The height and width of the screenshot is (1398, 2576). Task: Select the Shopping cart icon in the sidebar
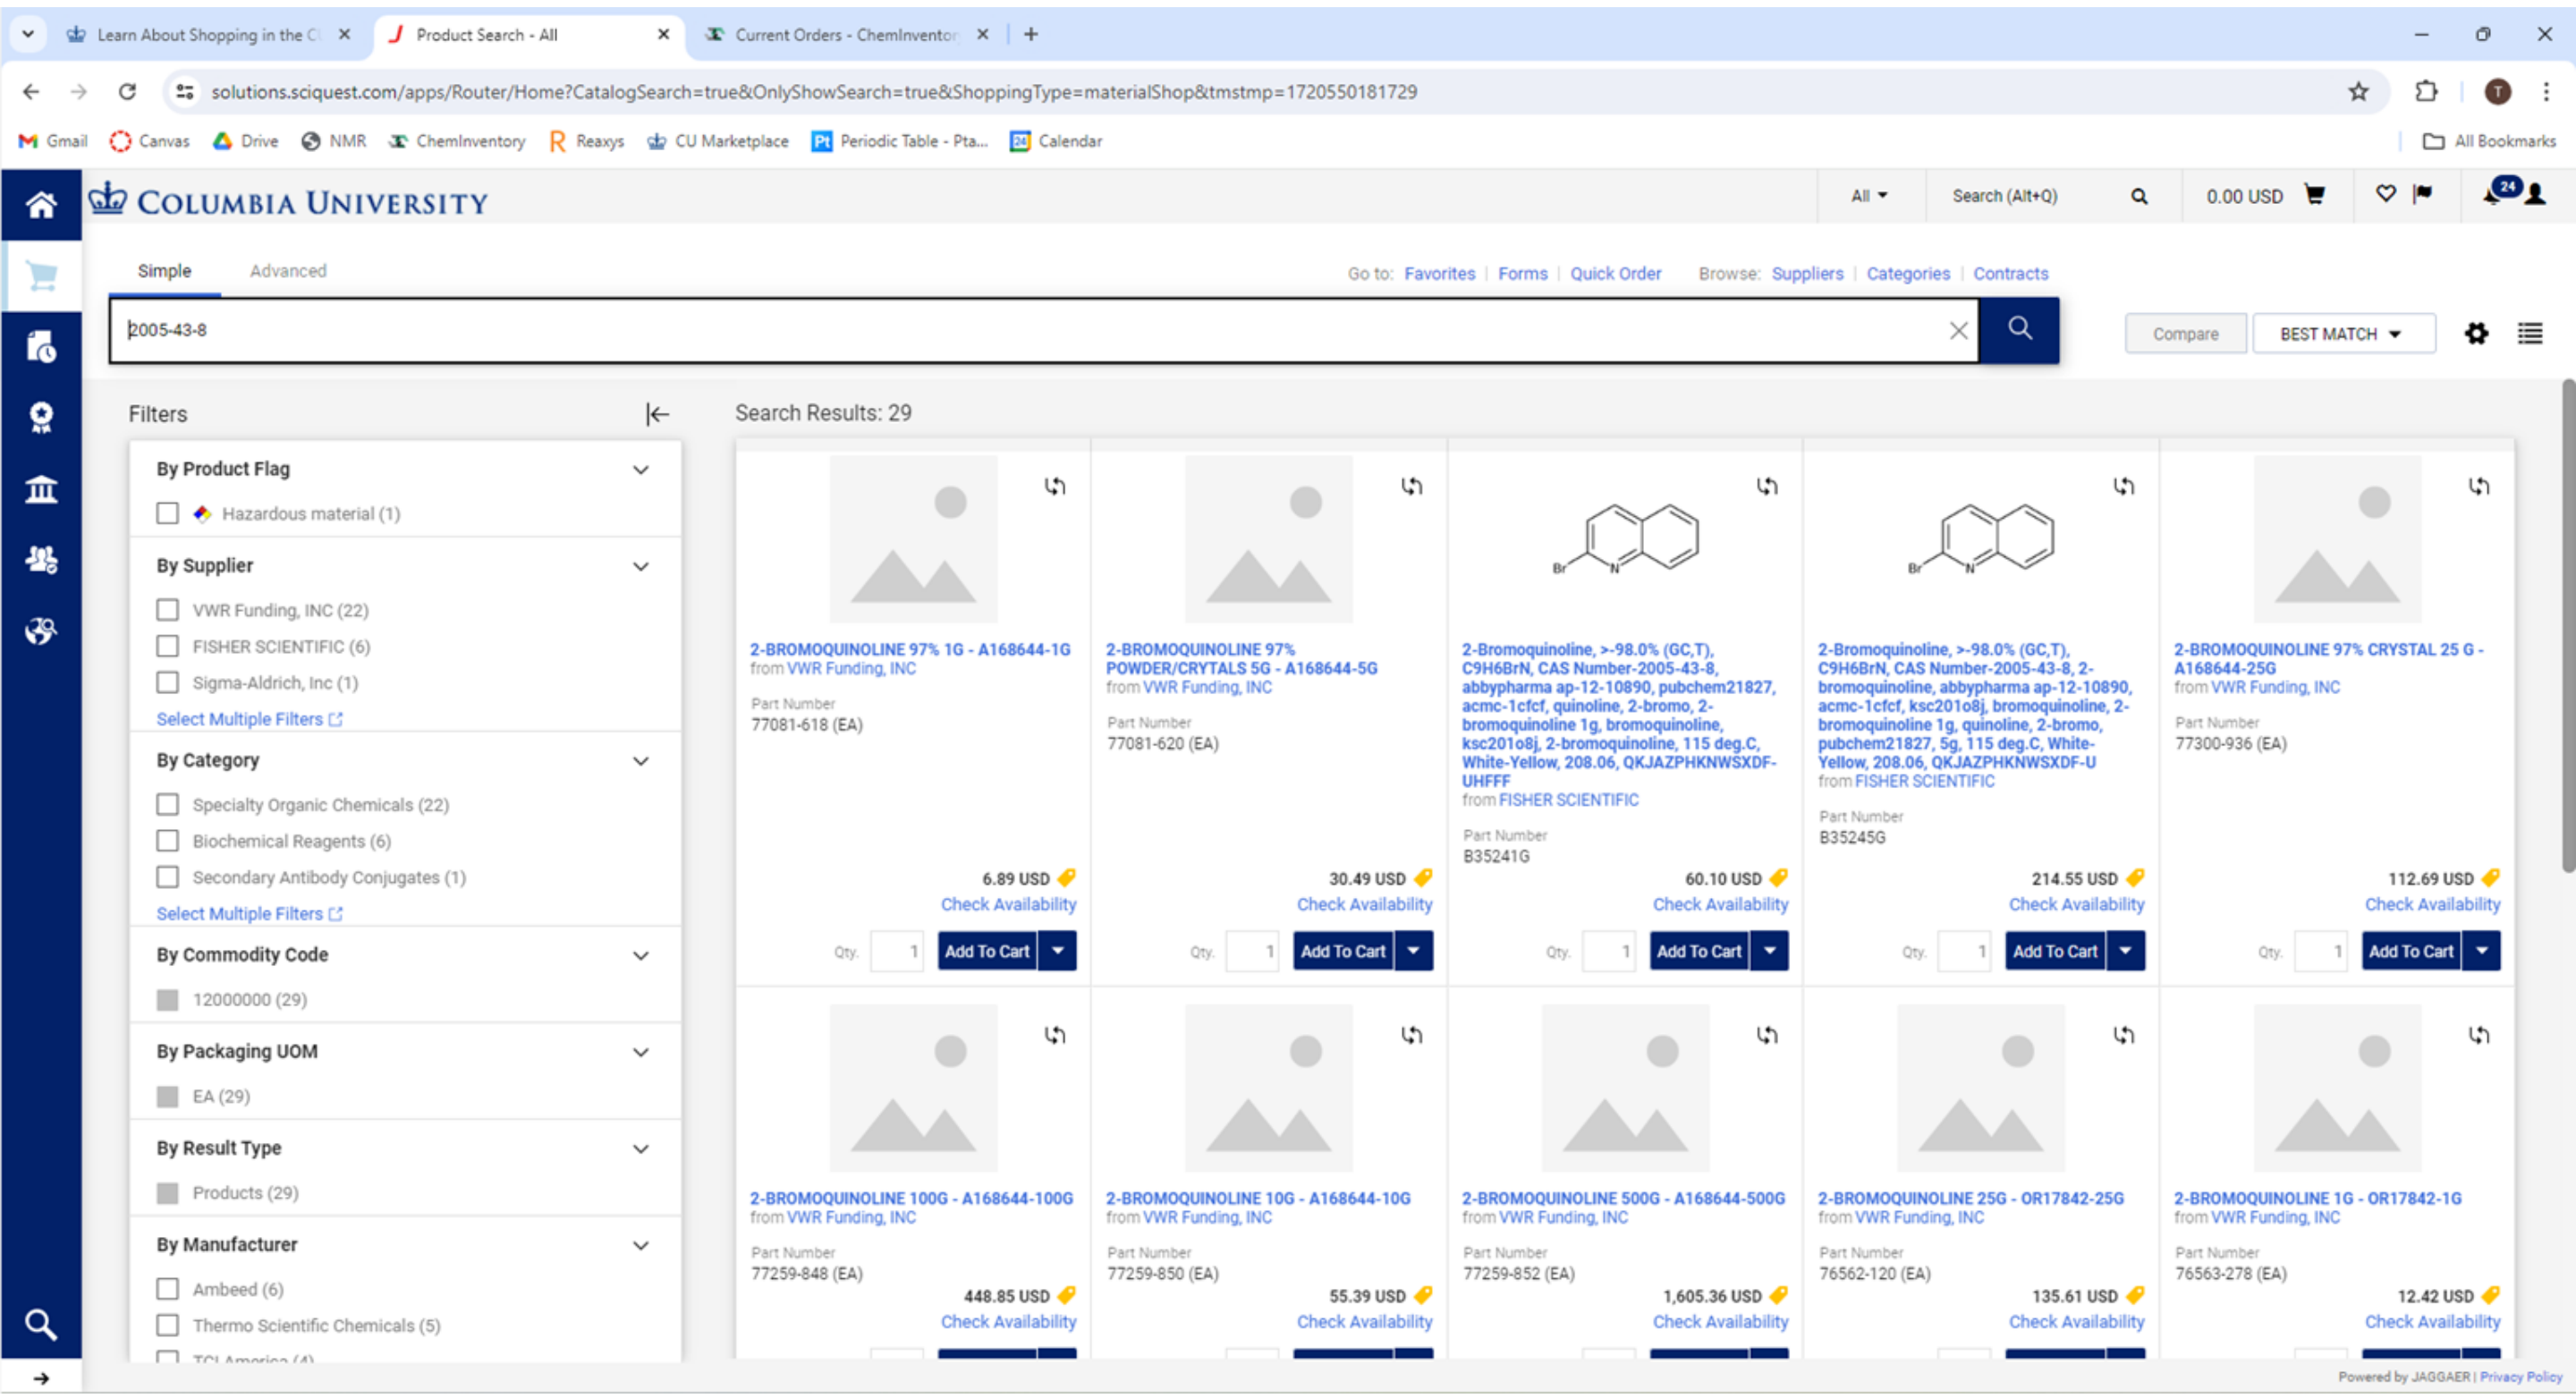pyautogui.click(x=40, y=276)
